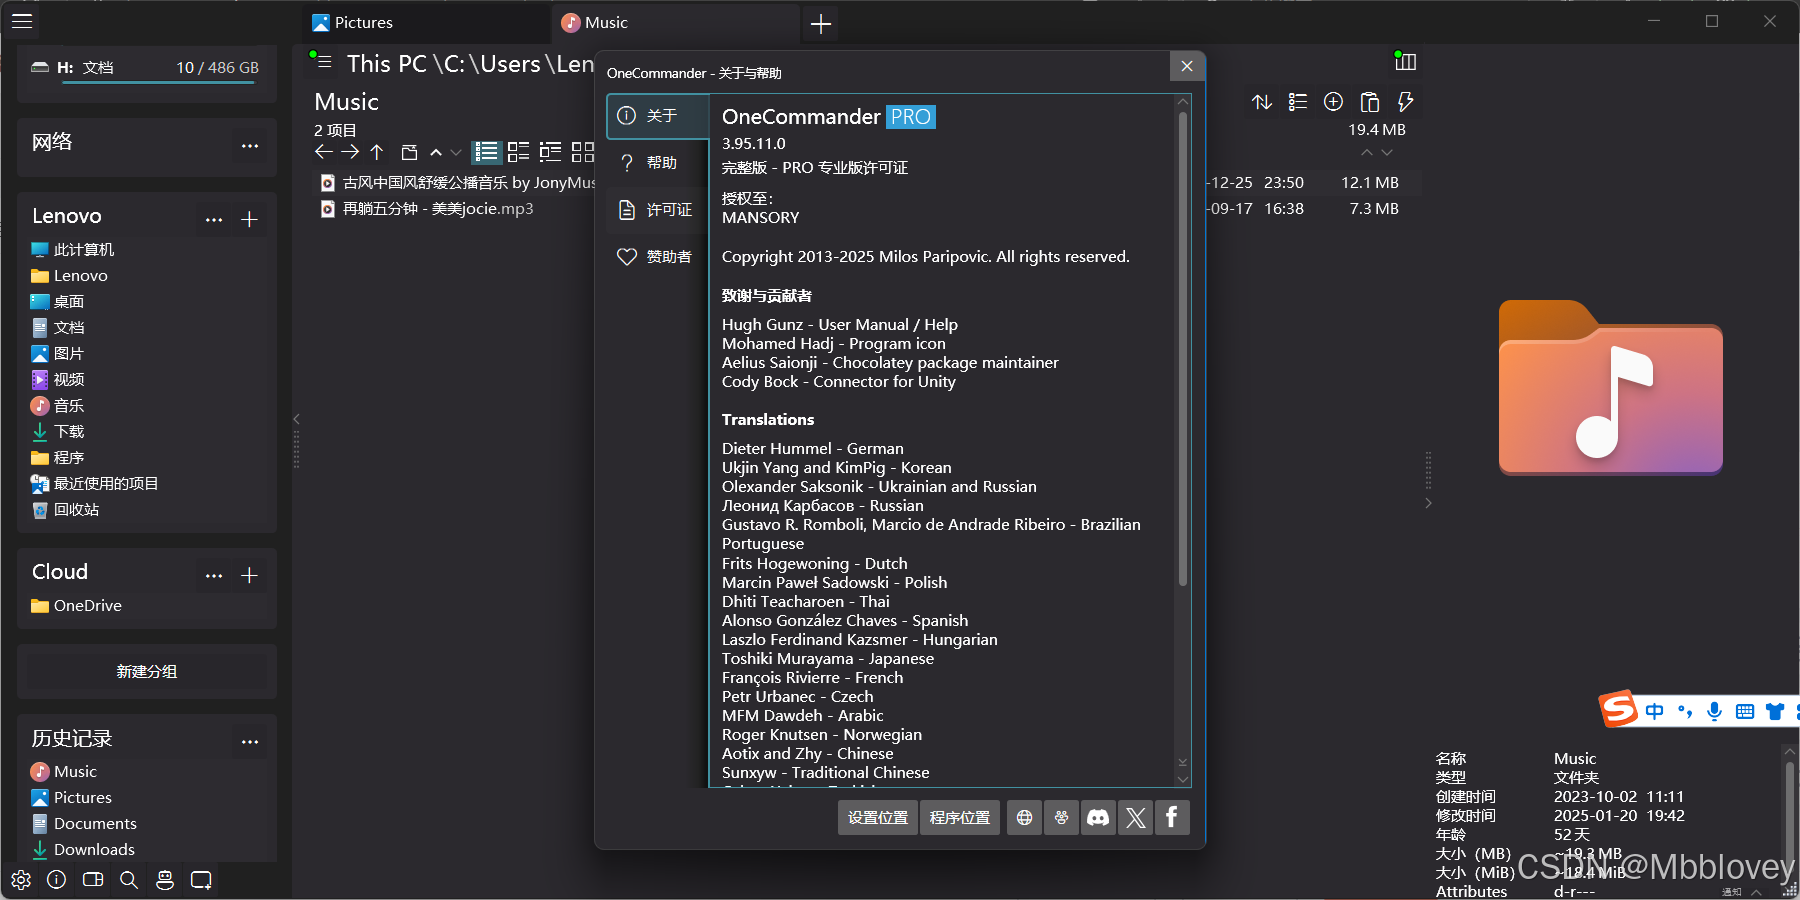The width and height of the screenshot is (1800, 900).
Task: Select the 许可证 tab
Action: point(658,210)
